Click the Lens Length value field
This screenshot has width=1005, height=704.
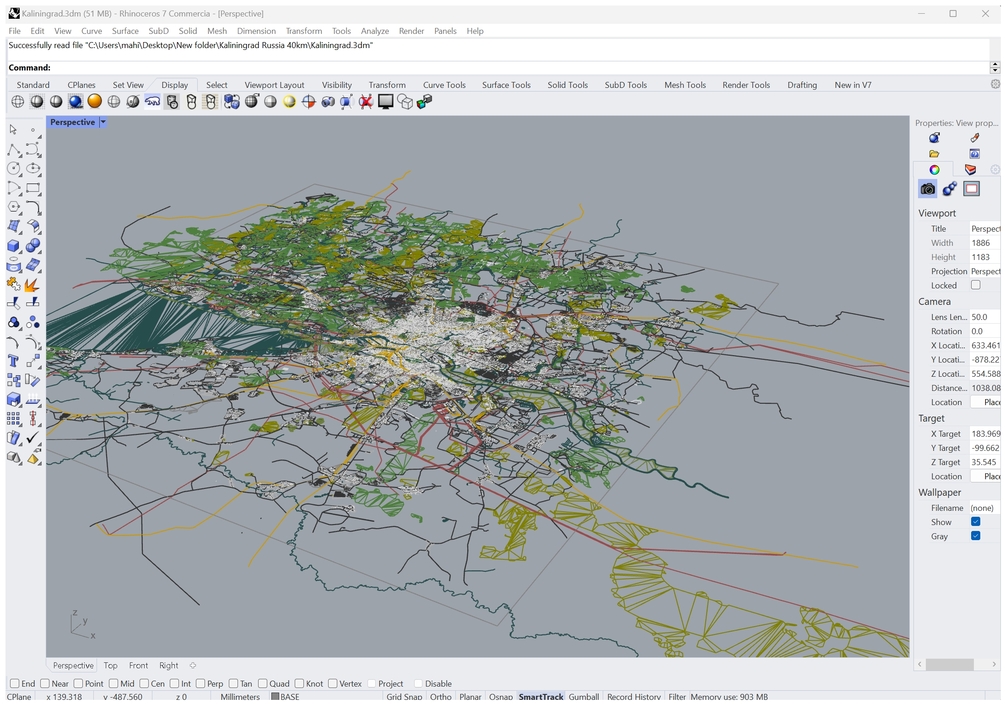pyautogui.click(x=984, y=317)
